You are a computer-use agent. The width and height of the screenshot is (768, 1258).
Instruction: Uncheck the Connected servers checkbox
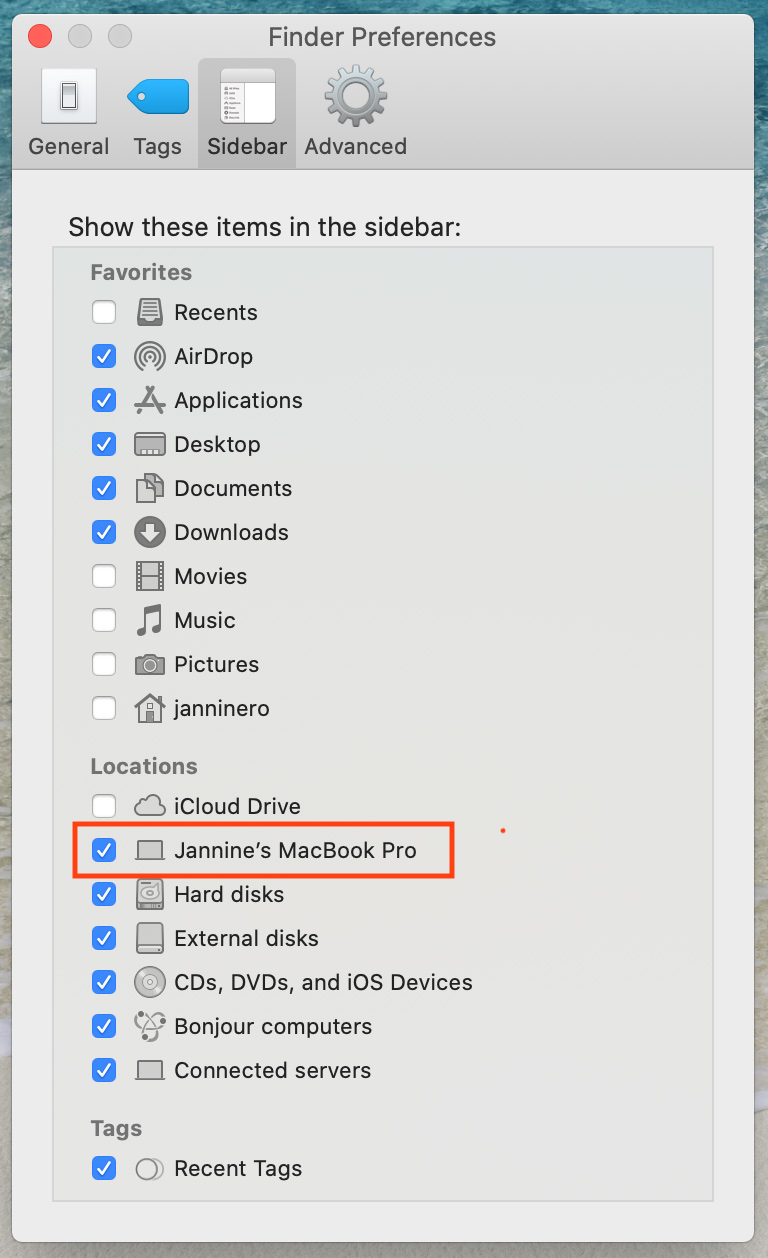(104, 1070)
